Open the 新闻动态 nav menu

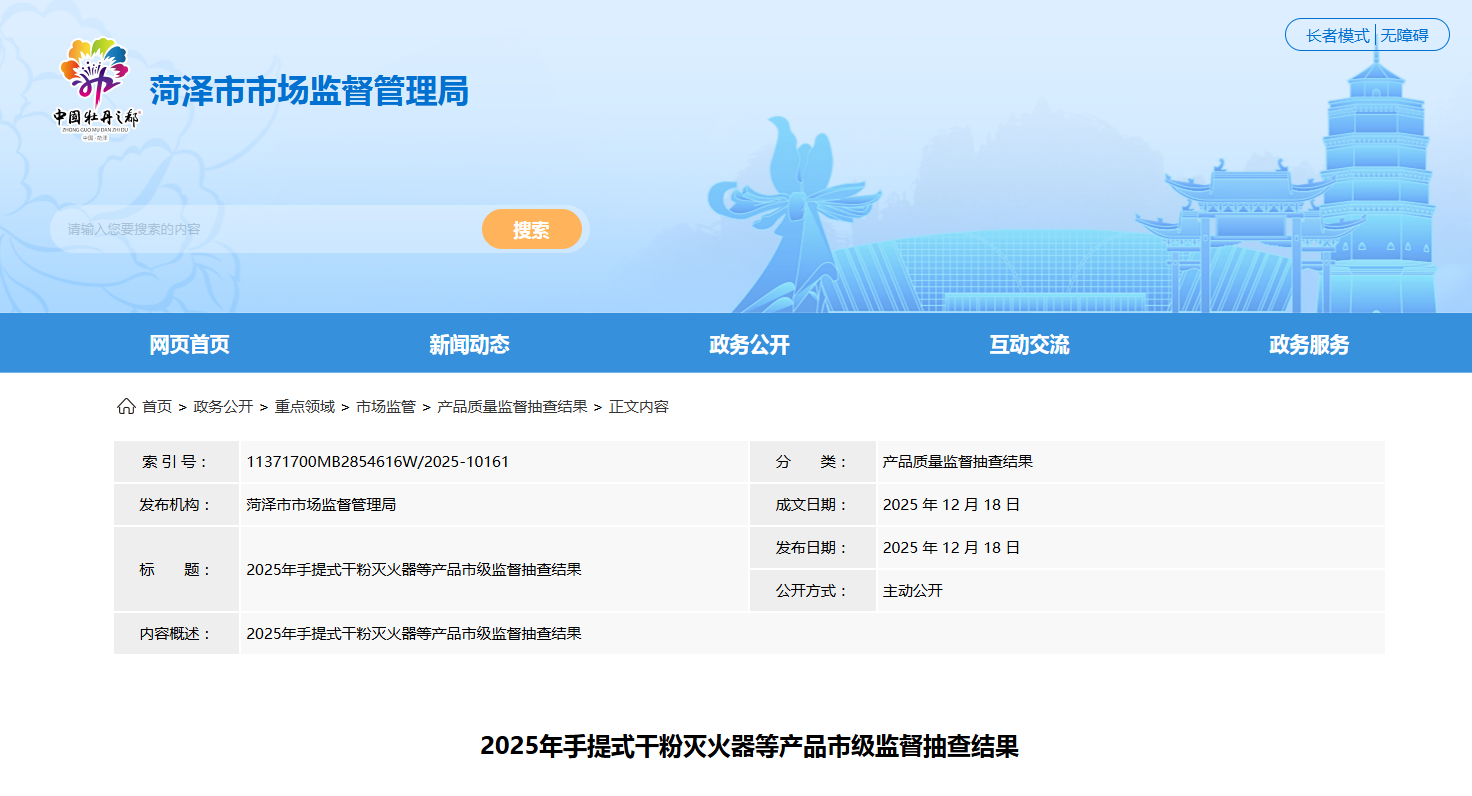470,344
